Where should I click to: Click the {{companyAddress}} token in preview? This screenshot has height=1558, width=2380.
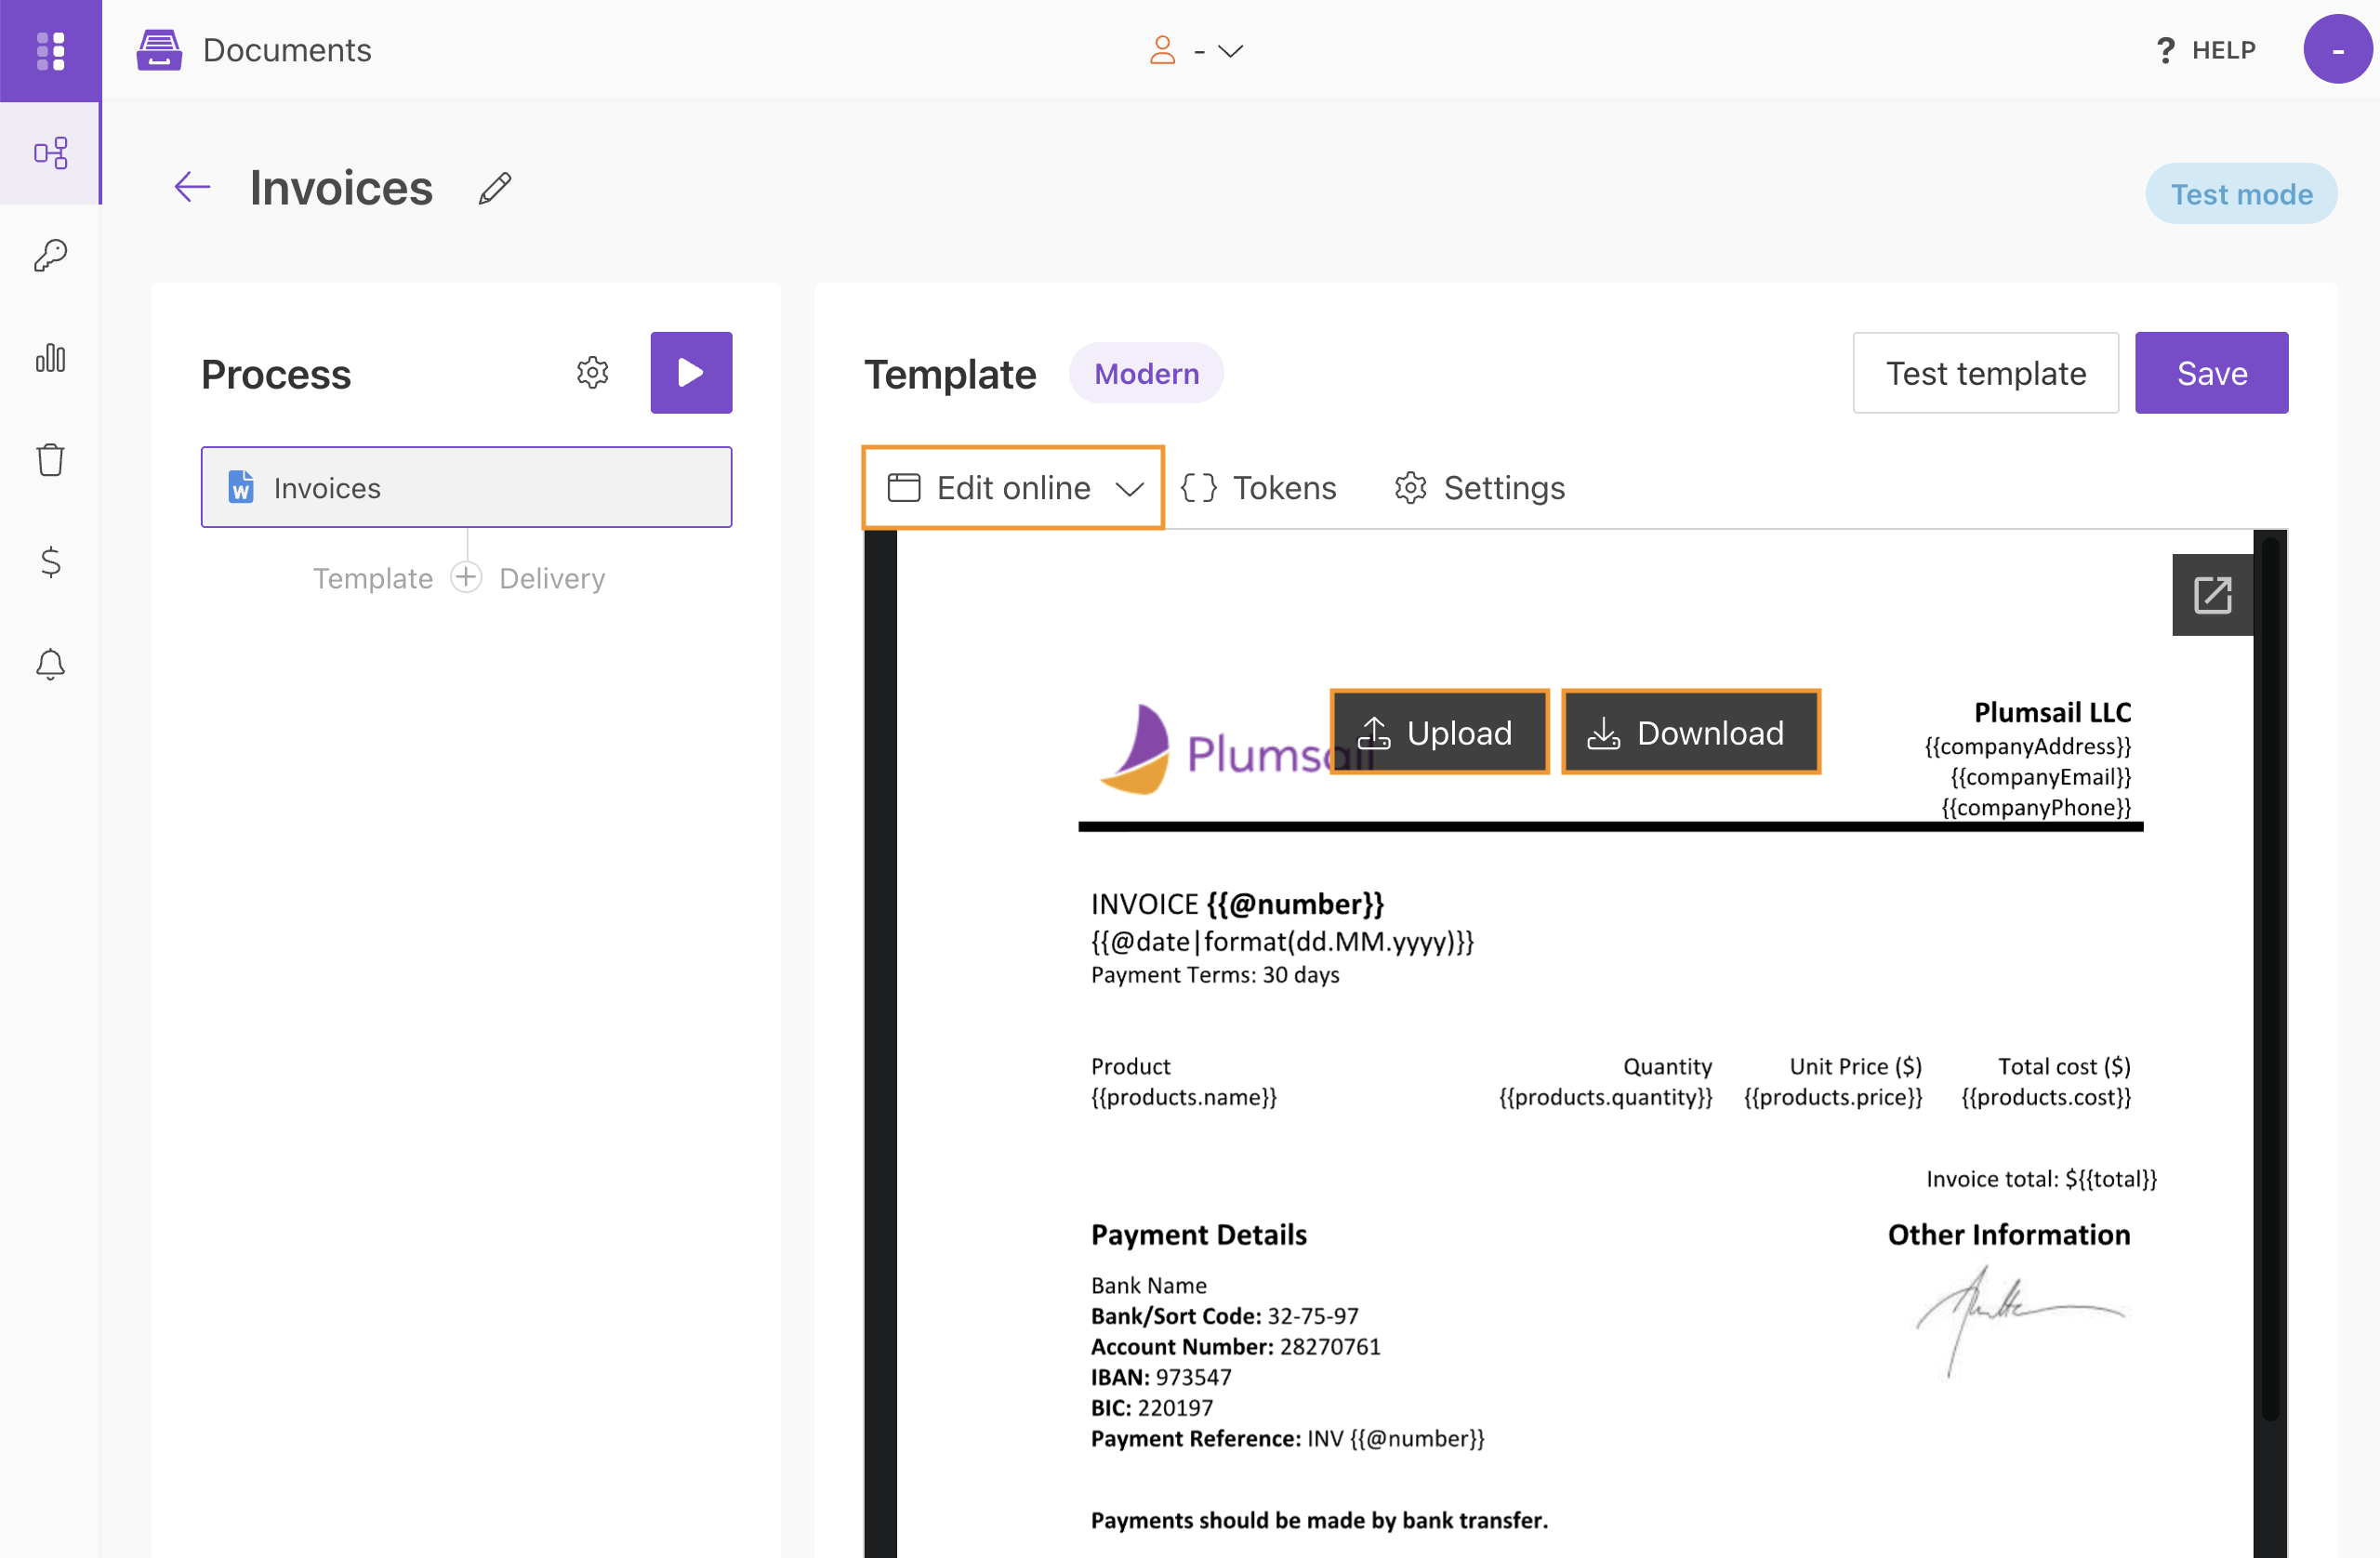[x=2027, y=746]
